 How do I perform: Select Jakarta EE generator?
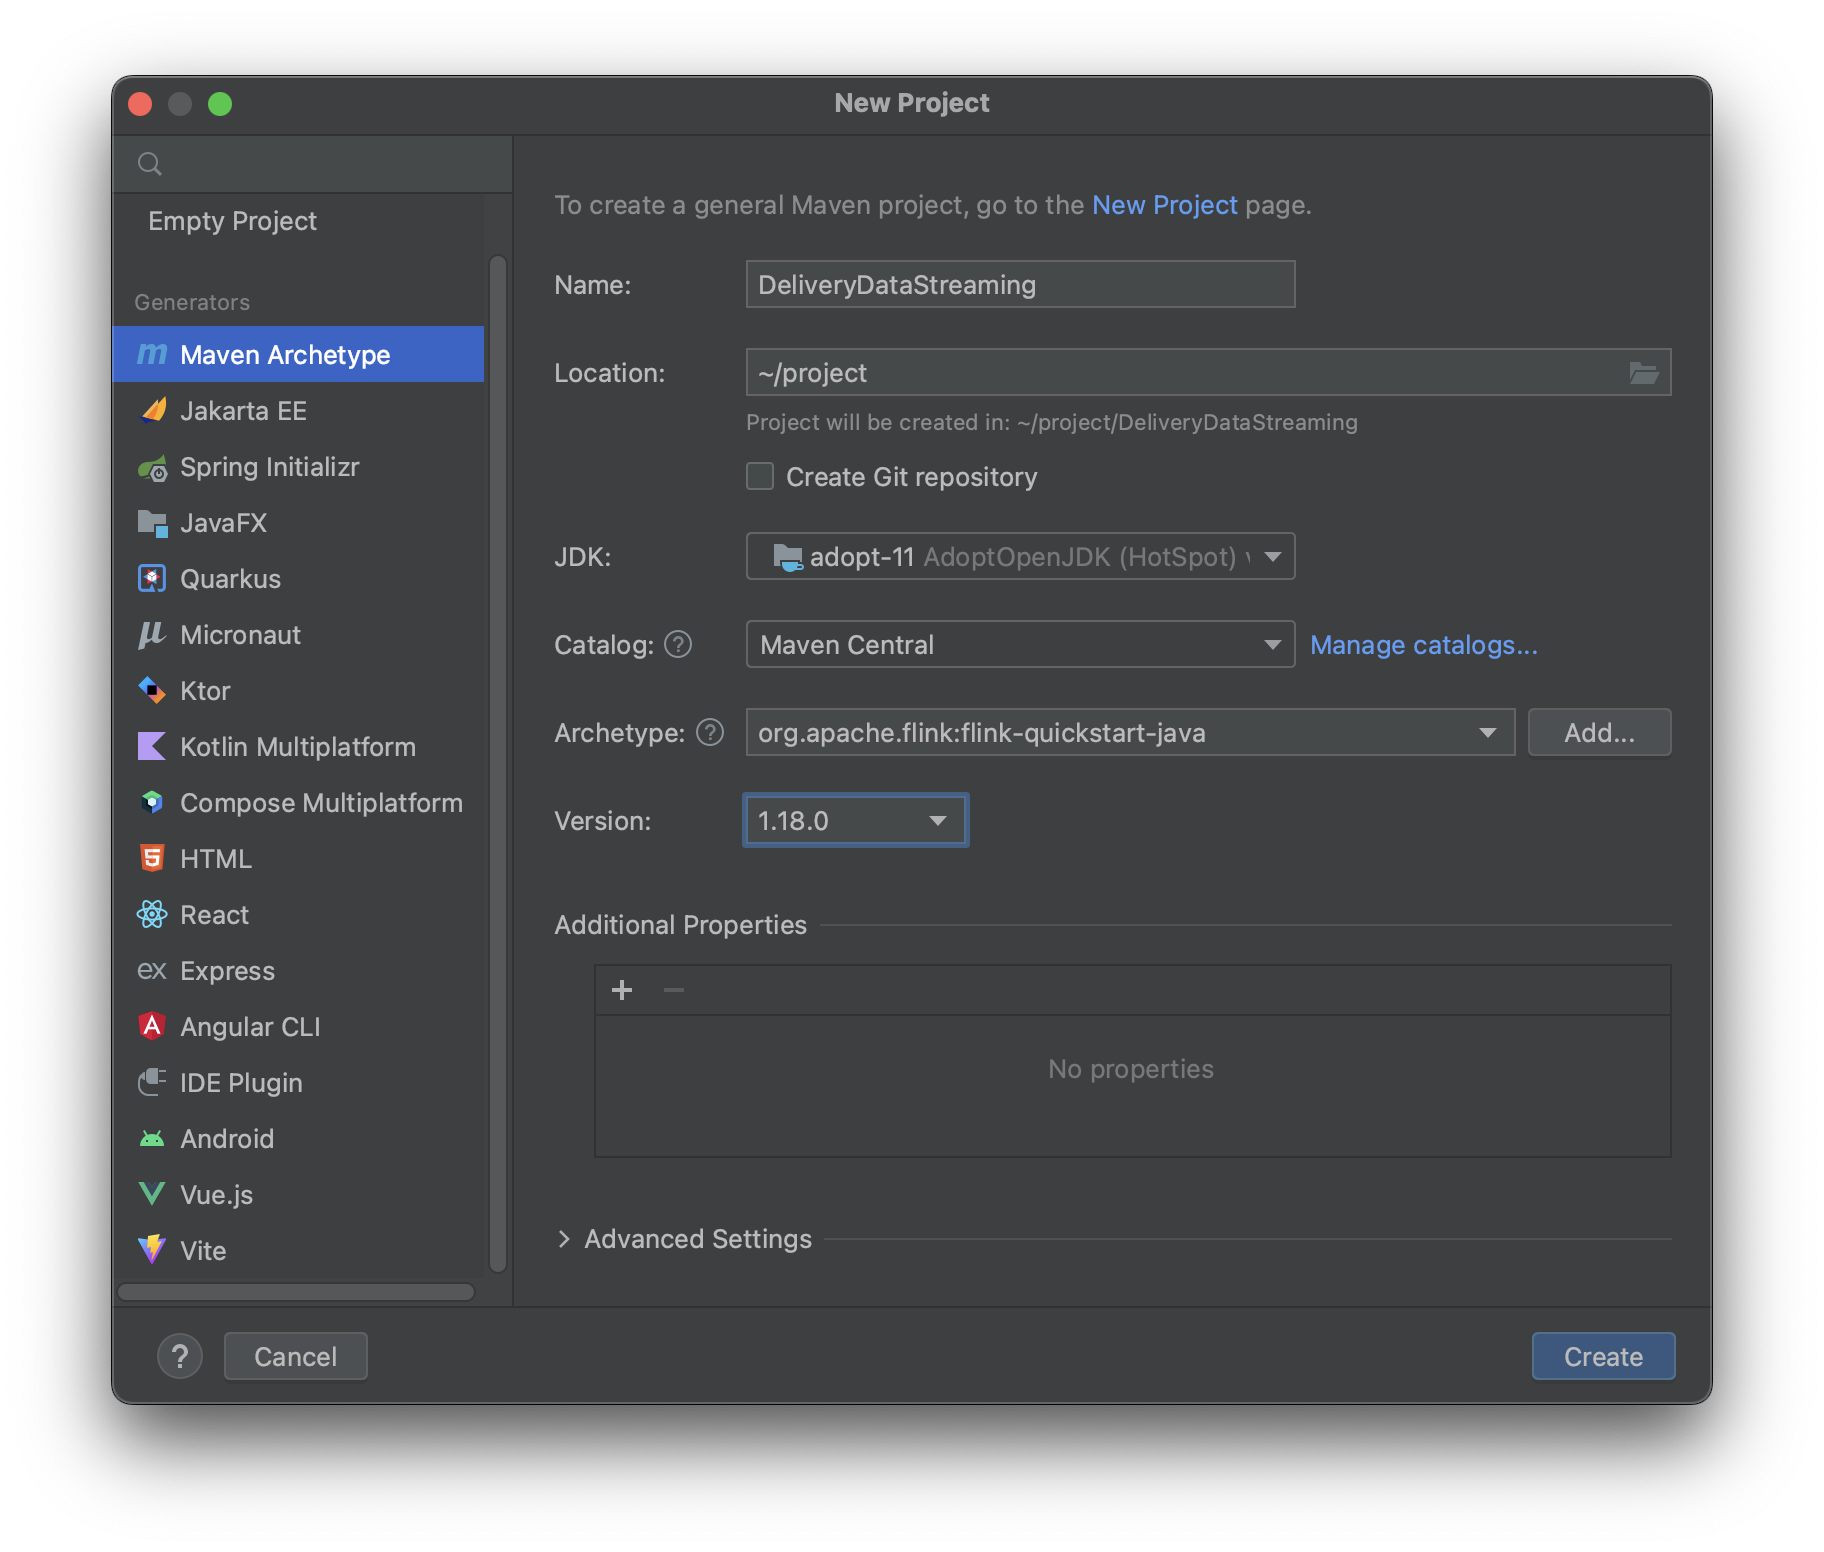coord(298,410)
